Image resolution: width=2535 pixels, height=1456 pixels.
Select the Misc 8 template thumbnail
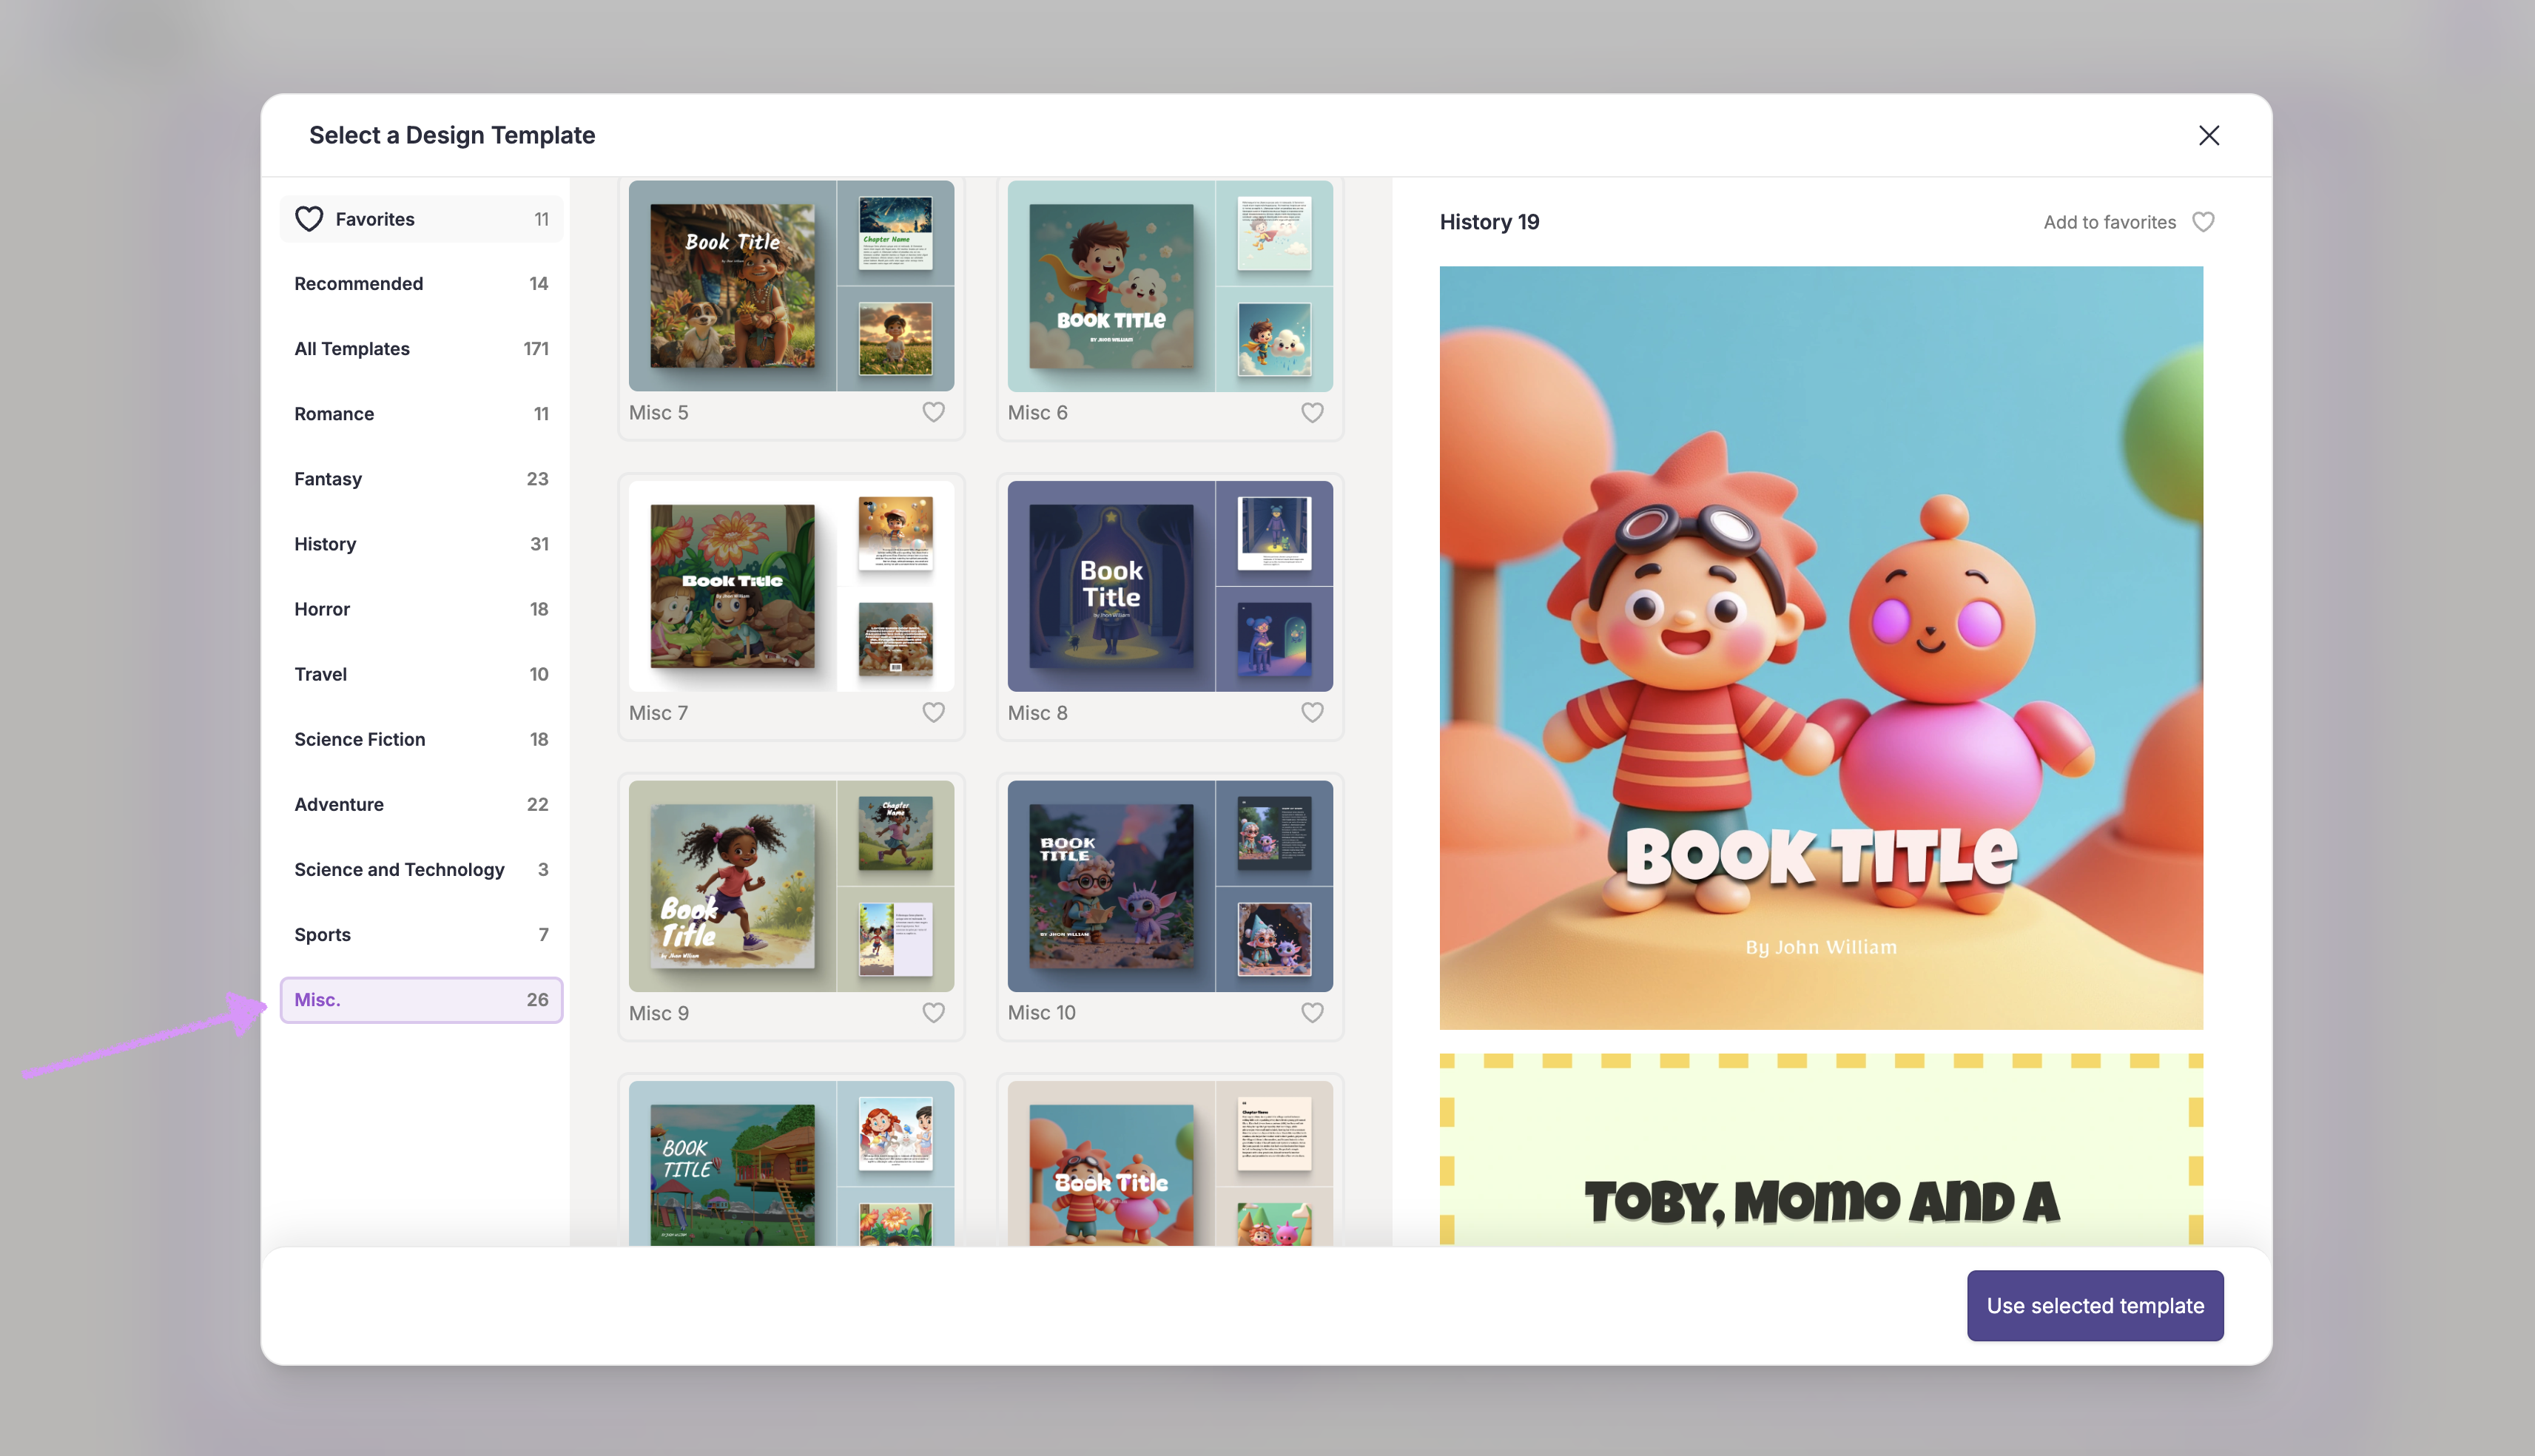coord(1170,586)
